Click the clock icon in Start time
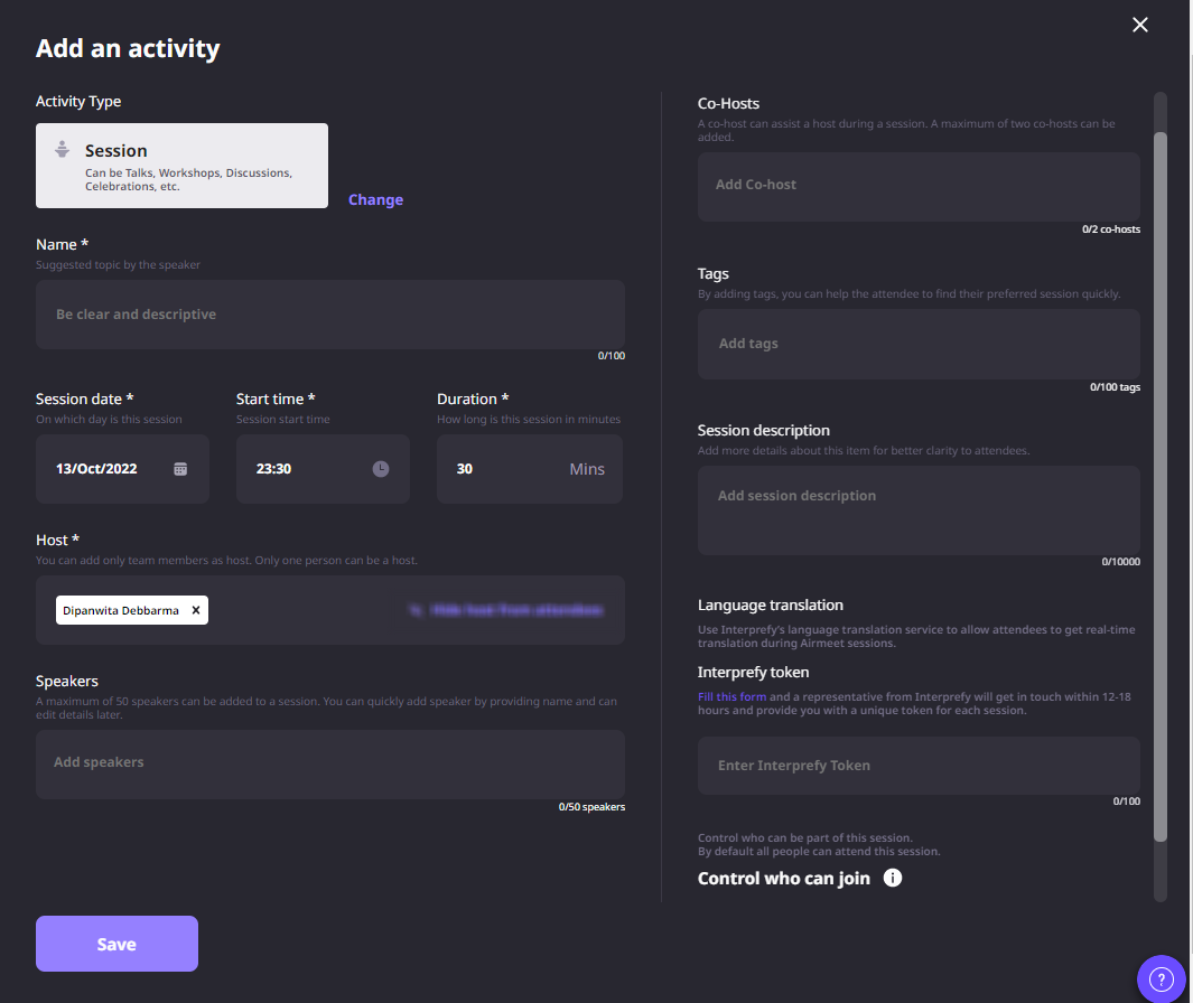Viewport: 1193px width, 1003px height. [380, 468]
